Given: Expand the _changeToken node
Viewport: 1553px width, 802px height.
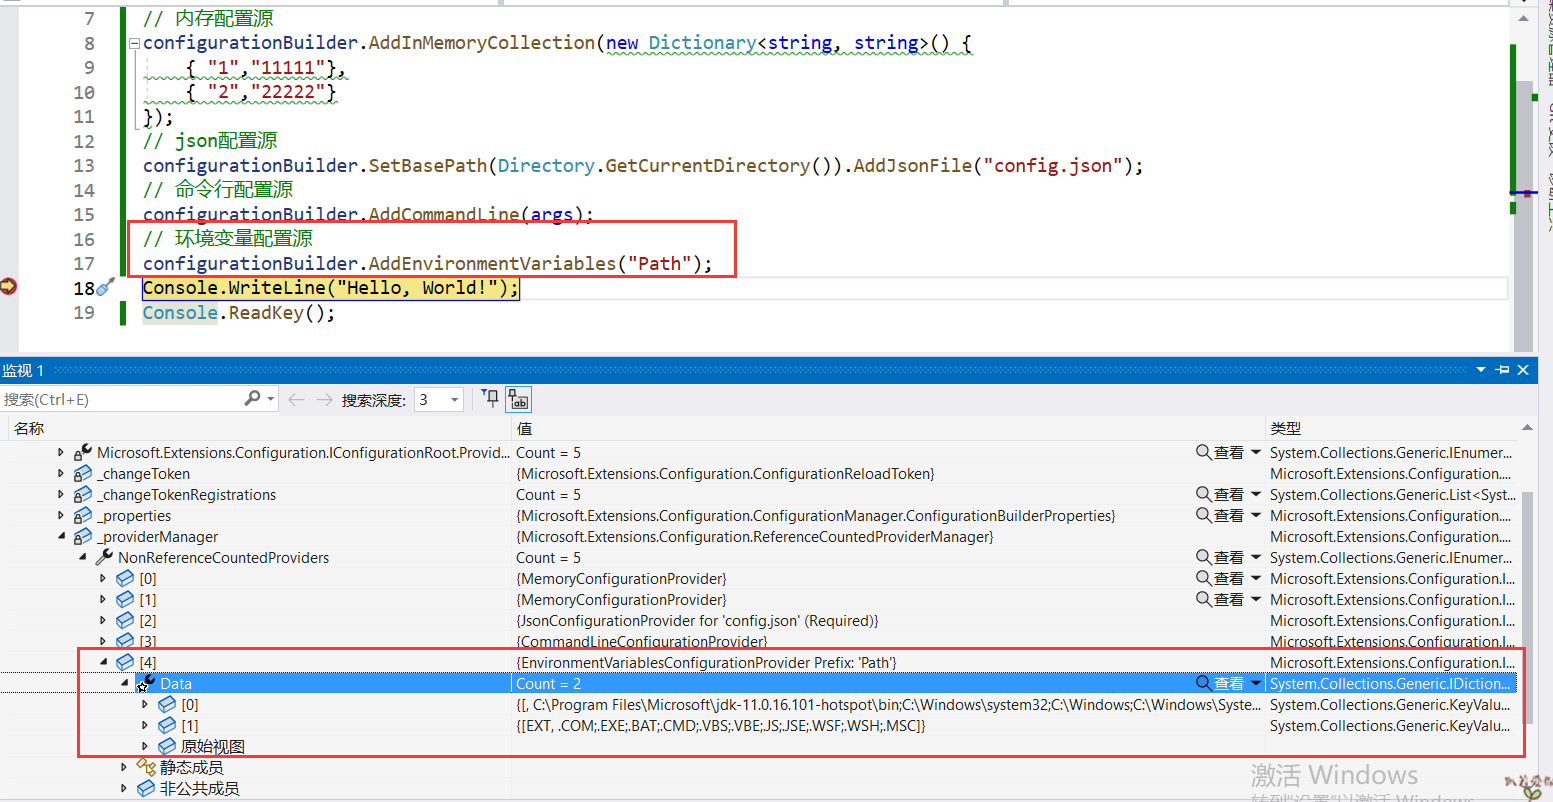Looking at the screenshot, I should [61, 474].
